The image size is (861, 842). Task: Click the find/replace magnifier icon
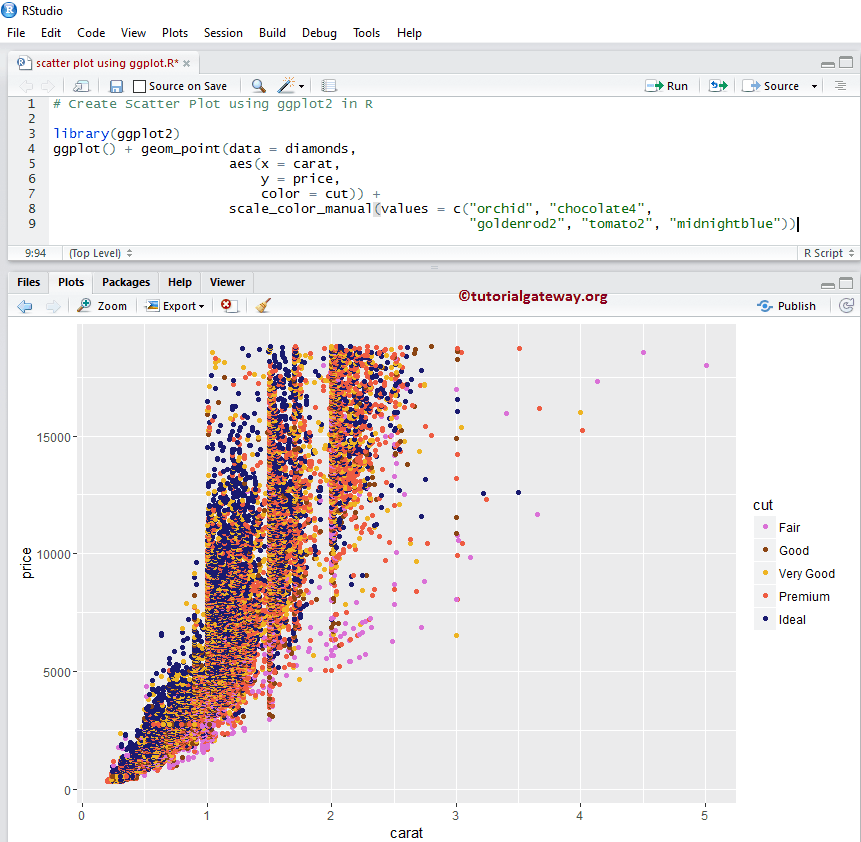point(258,86)
